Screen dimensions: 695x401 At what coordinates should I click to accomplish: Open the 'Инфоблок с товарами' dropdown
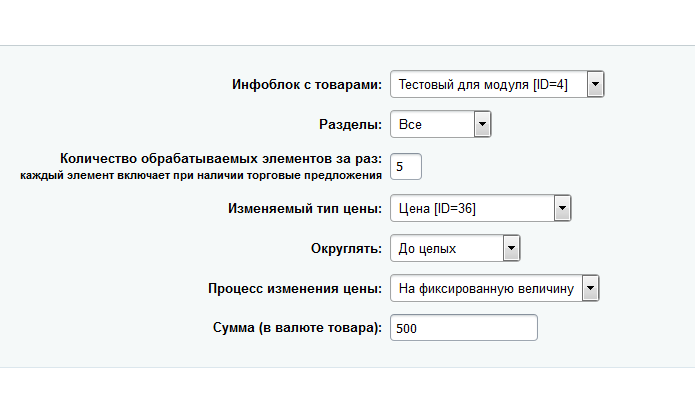(487, 85)
